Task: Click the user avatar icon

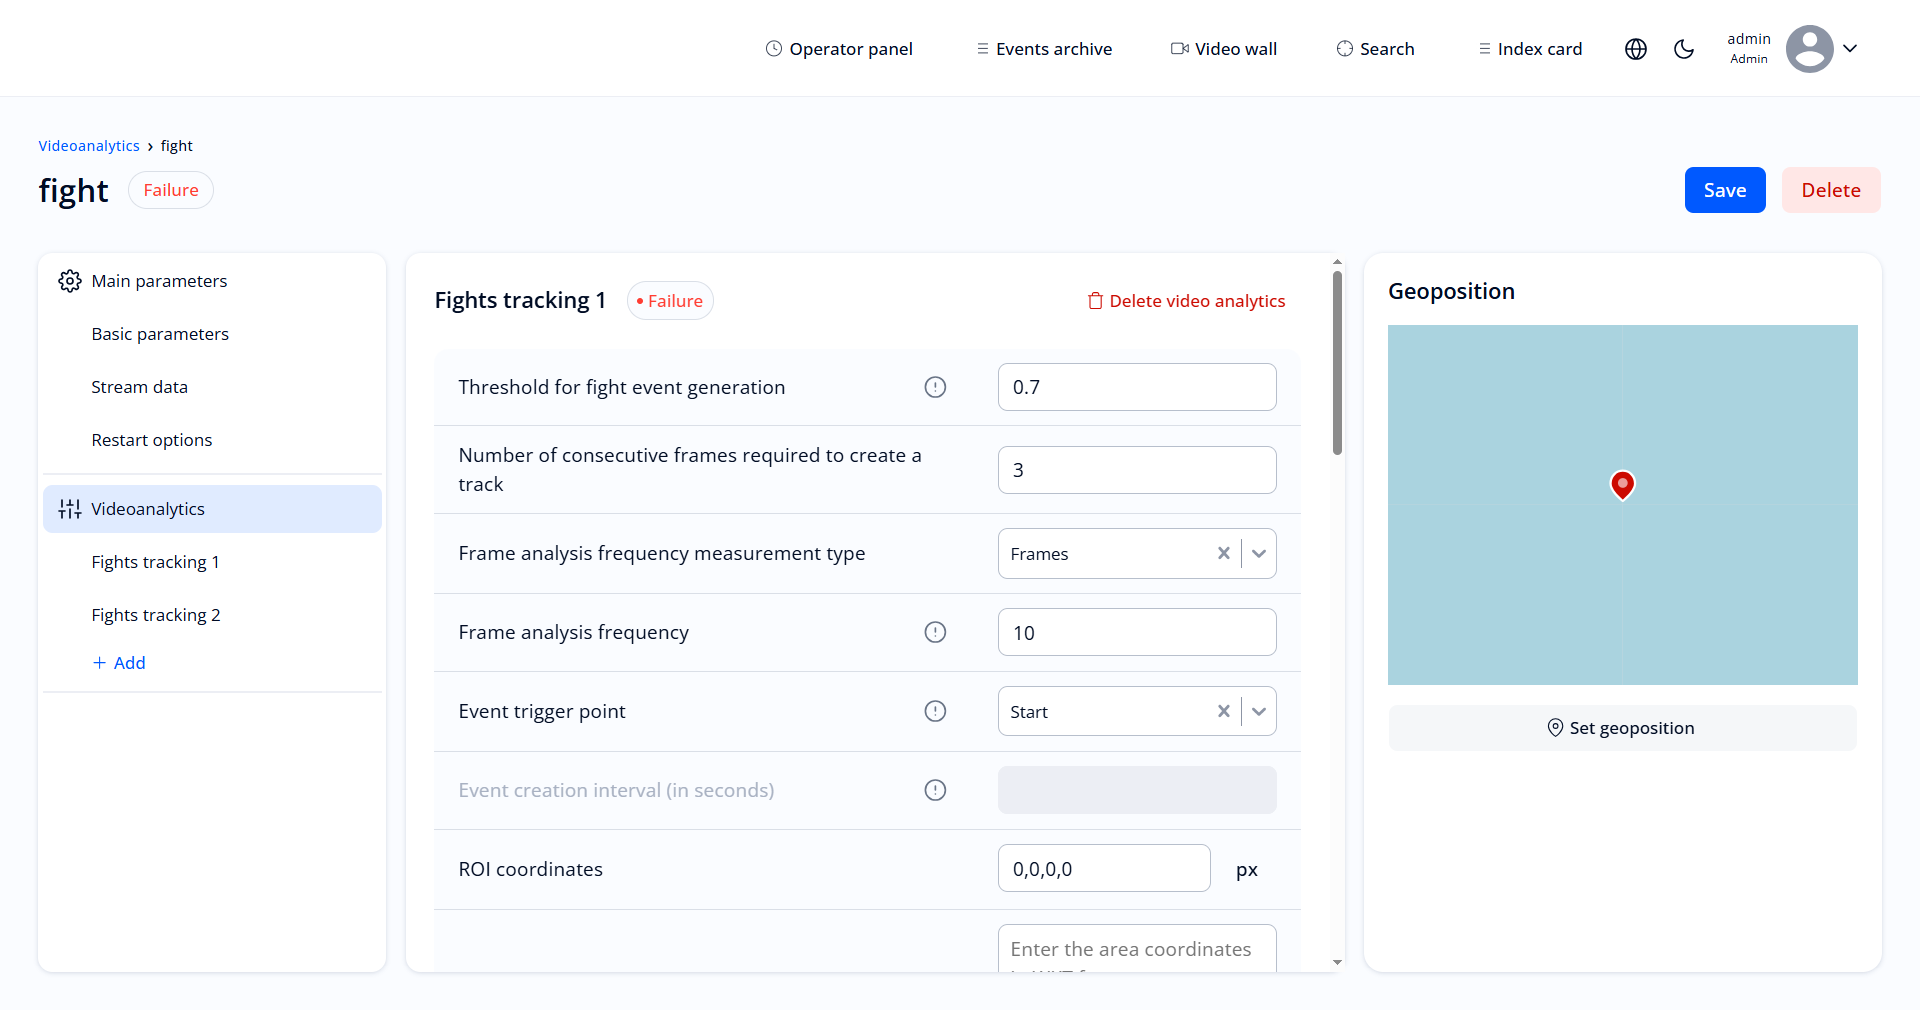Action: coord(1810,48)
